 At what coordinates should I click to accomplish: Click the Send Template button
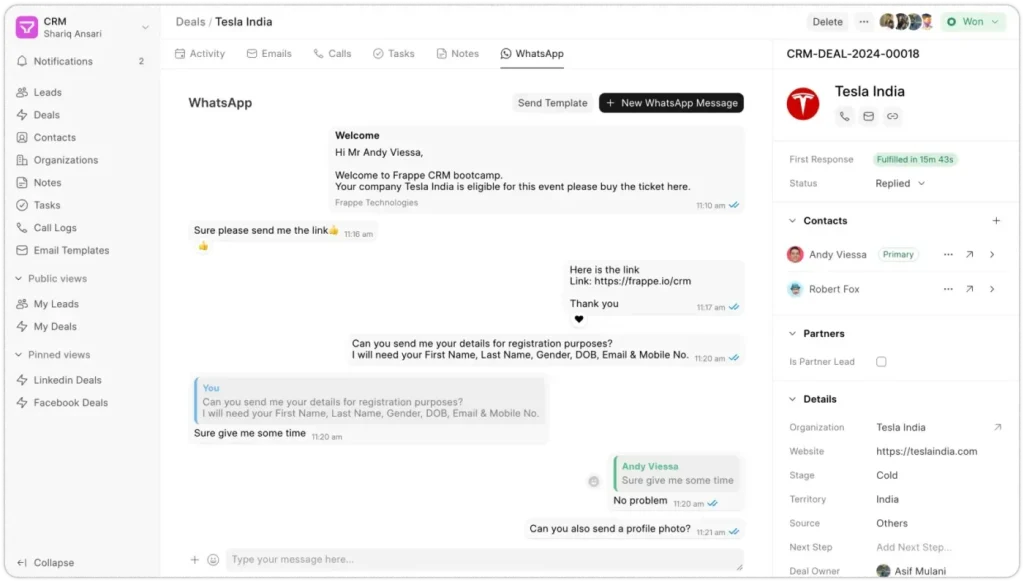point(552,103)
